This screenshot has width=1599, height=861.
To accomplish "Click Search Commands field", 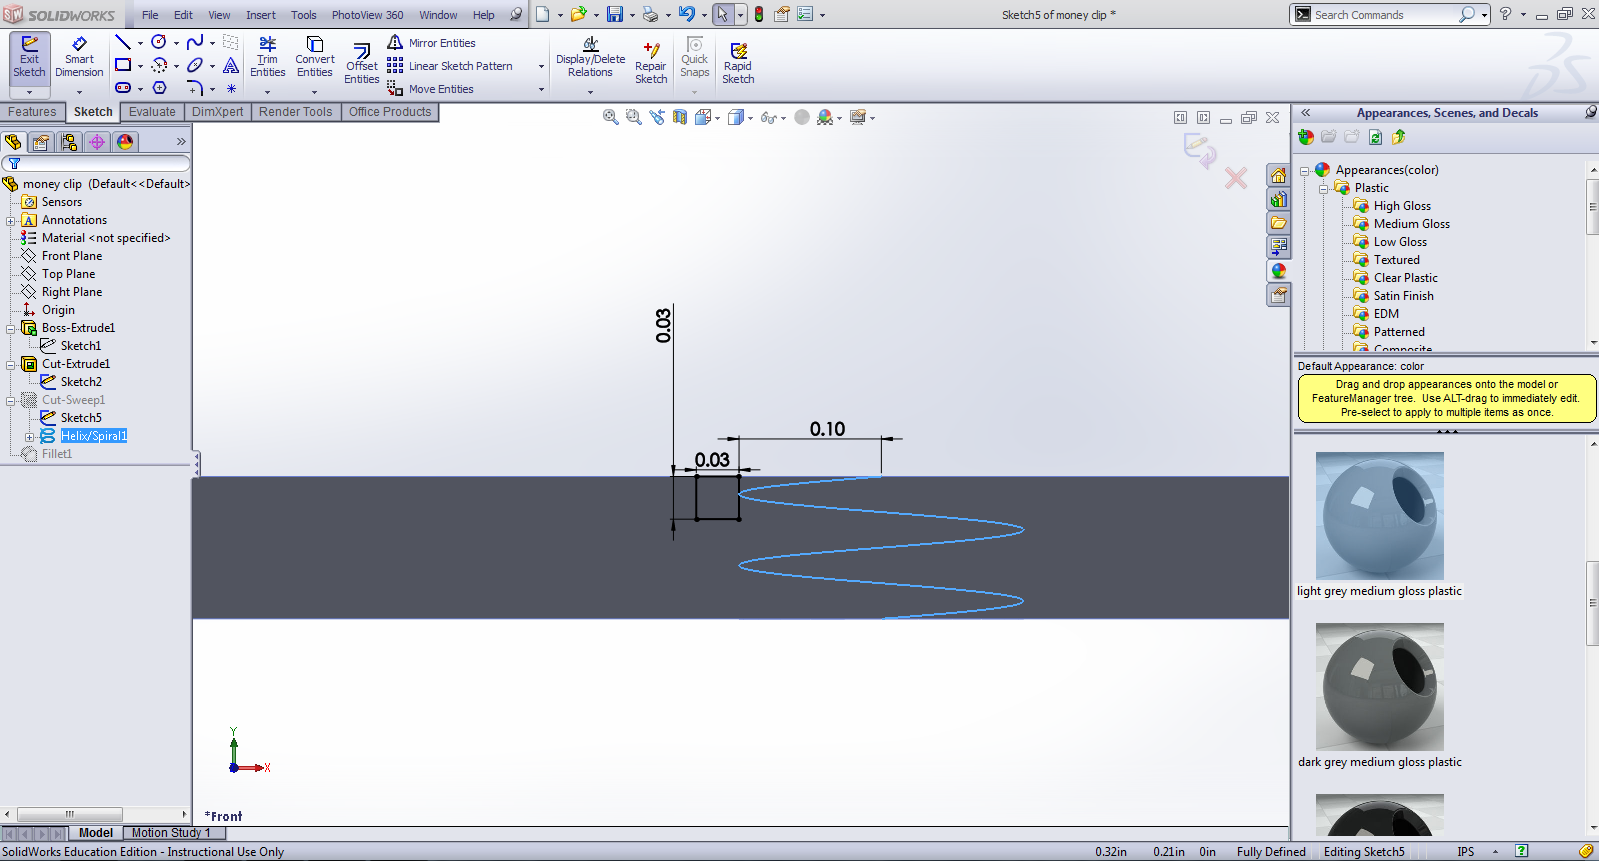I will (1383, 15).
